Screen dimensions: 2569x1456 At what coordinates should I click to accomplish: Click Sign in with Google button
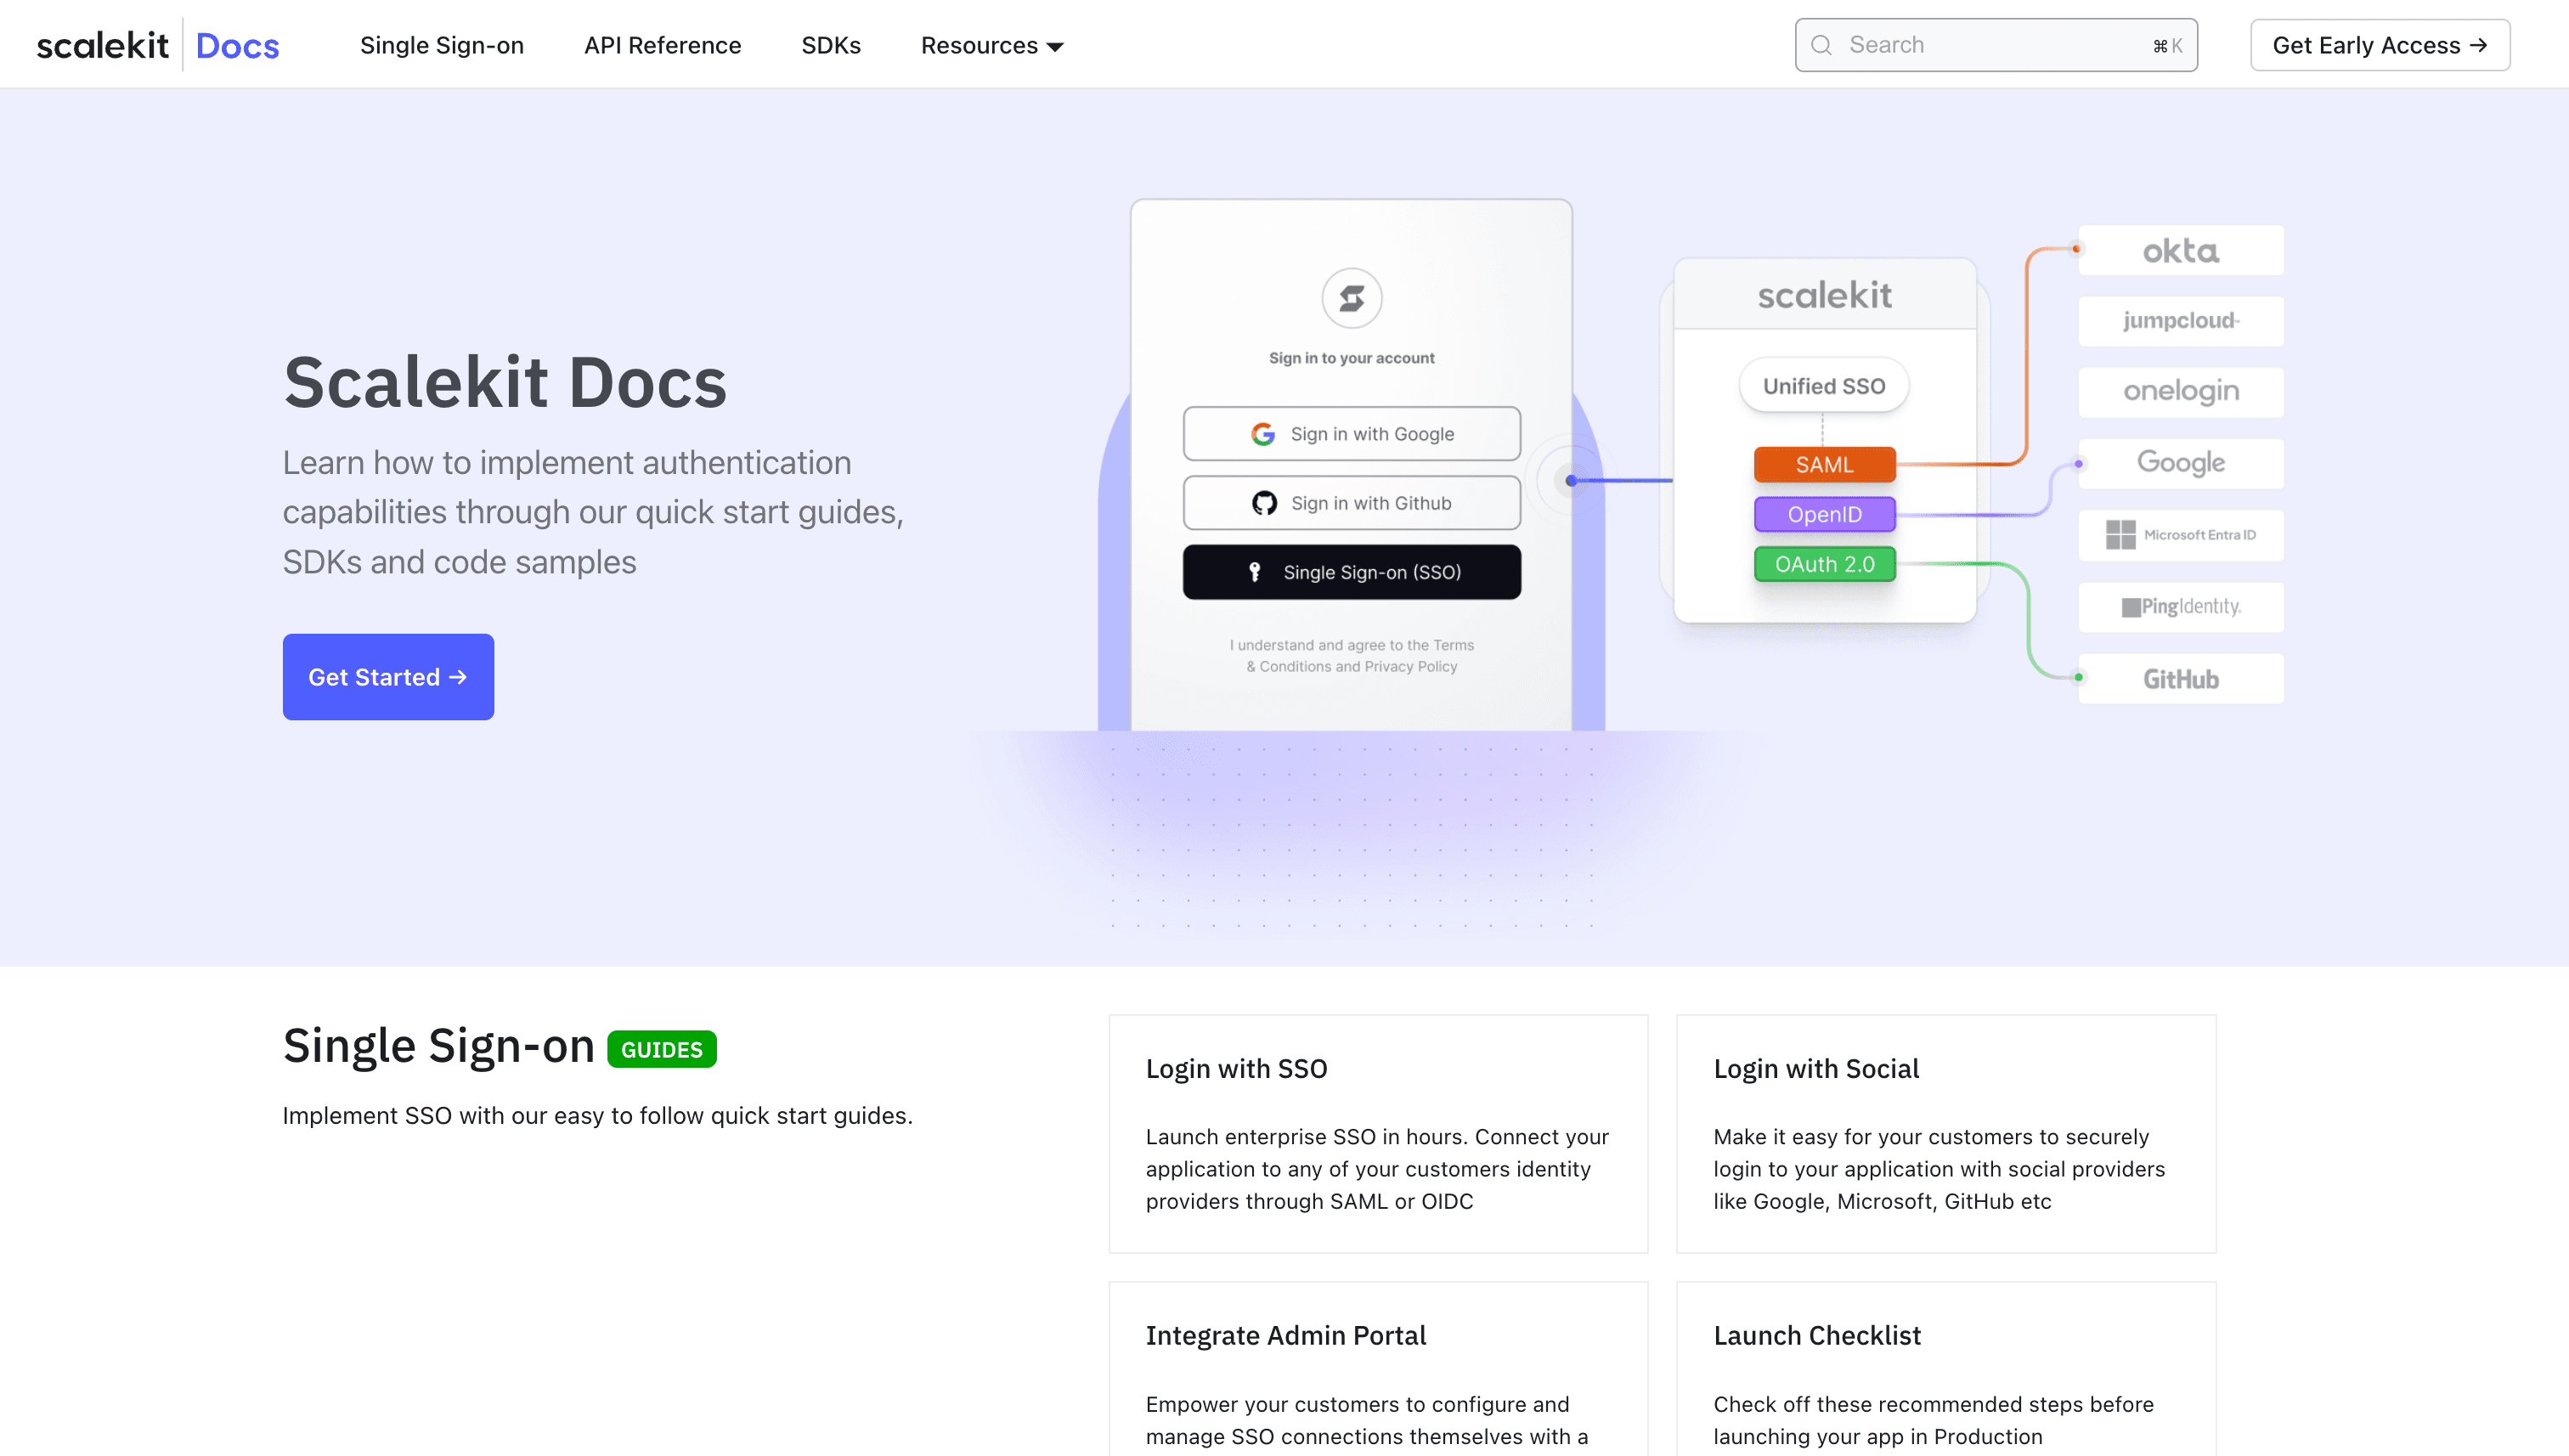pos(1351,433)
